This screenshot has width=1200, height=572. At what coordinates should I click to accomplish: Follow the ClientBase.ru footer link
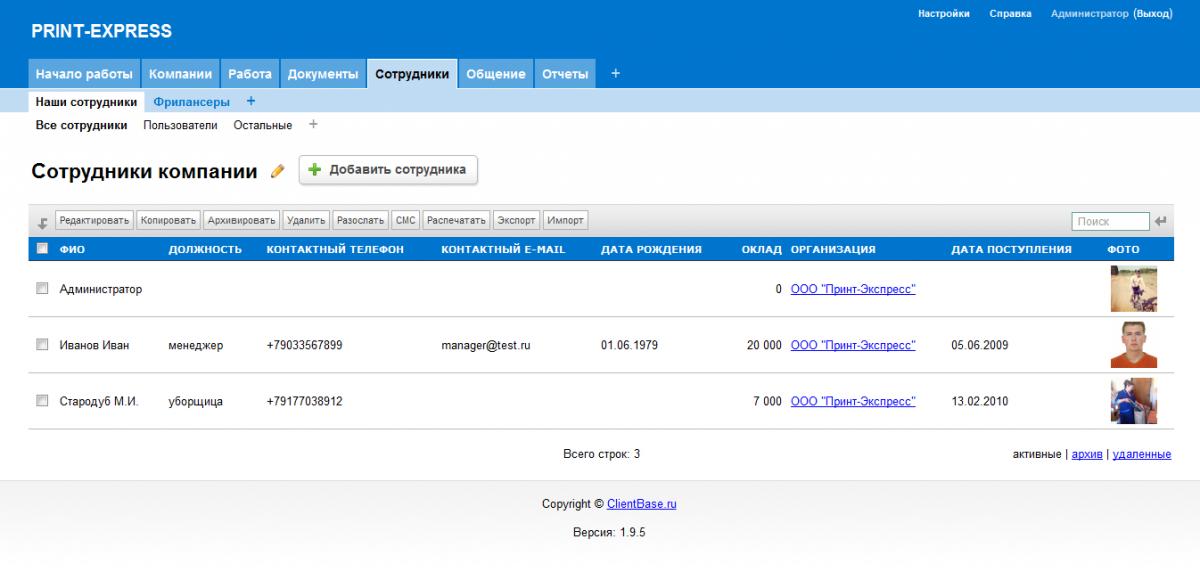641,504
